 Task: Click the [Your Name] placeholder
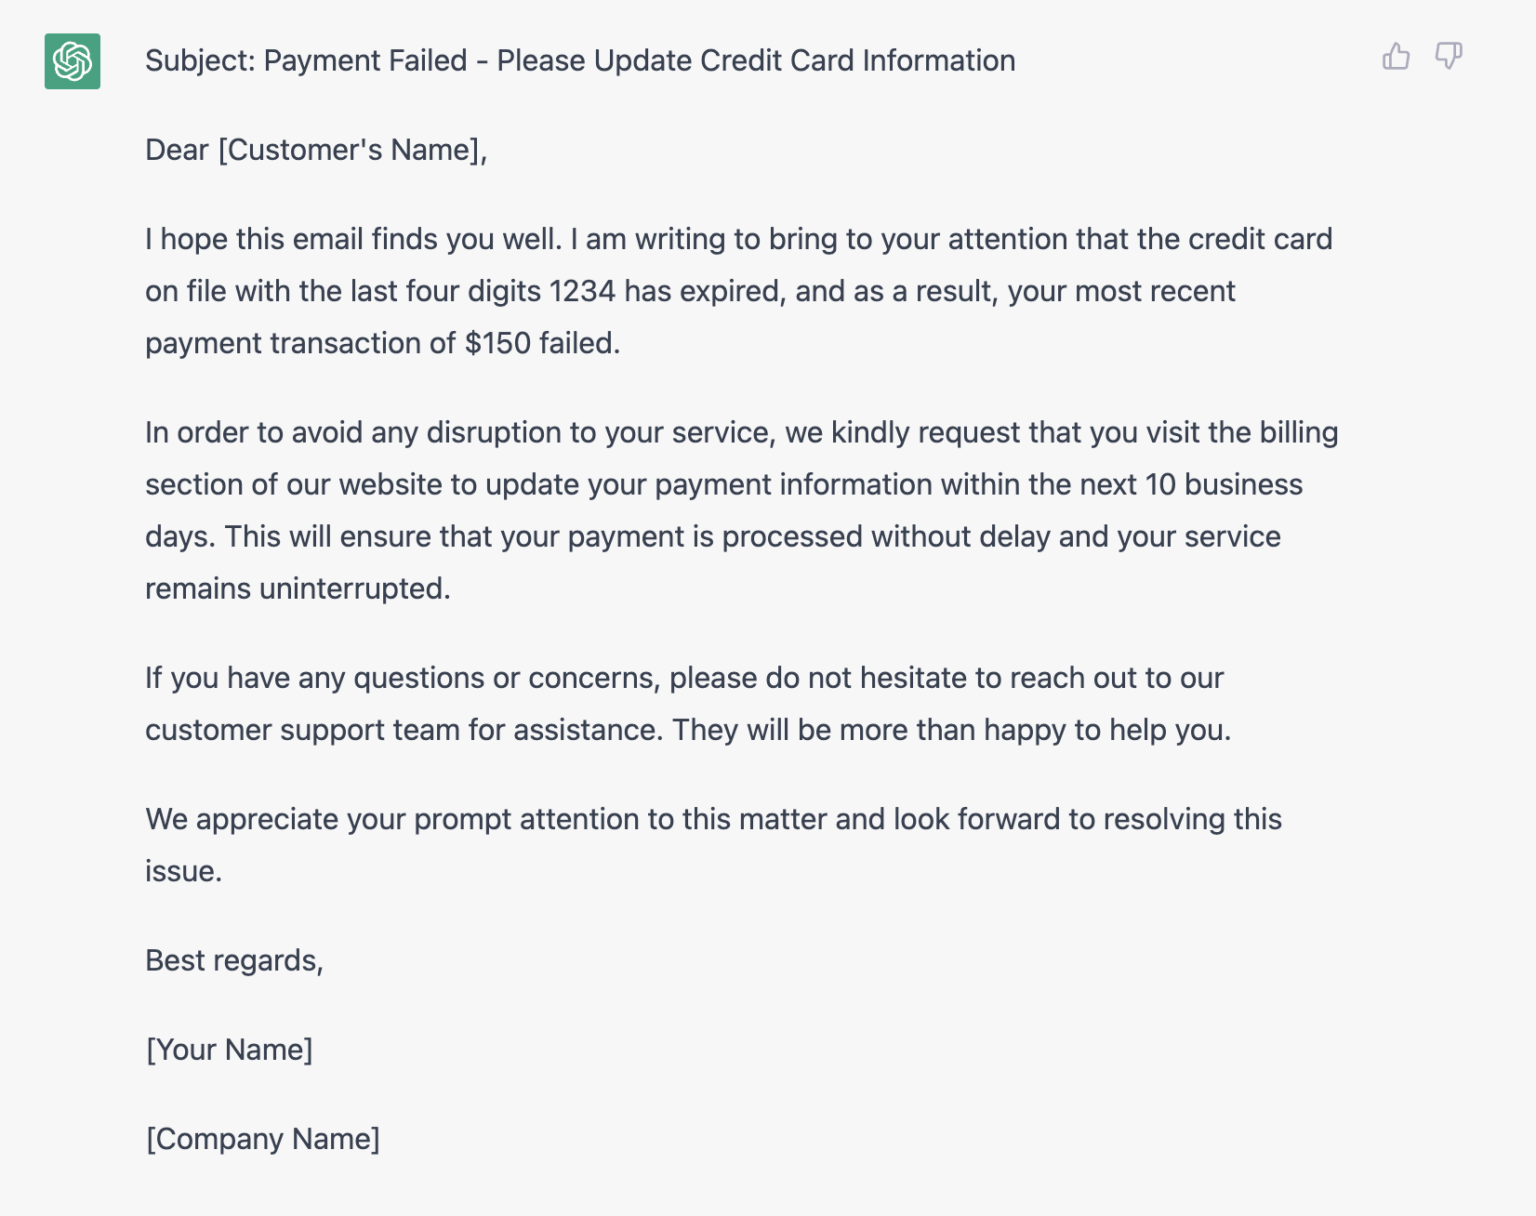click(x=229, y=1050)
